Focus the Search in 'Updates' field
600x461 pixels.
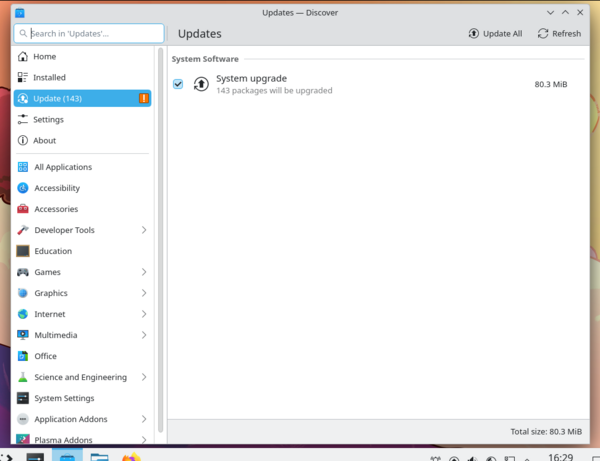[90, 33]
